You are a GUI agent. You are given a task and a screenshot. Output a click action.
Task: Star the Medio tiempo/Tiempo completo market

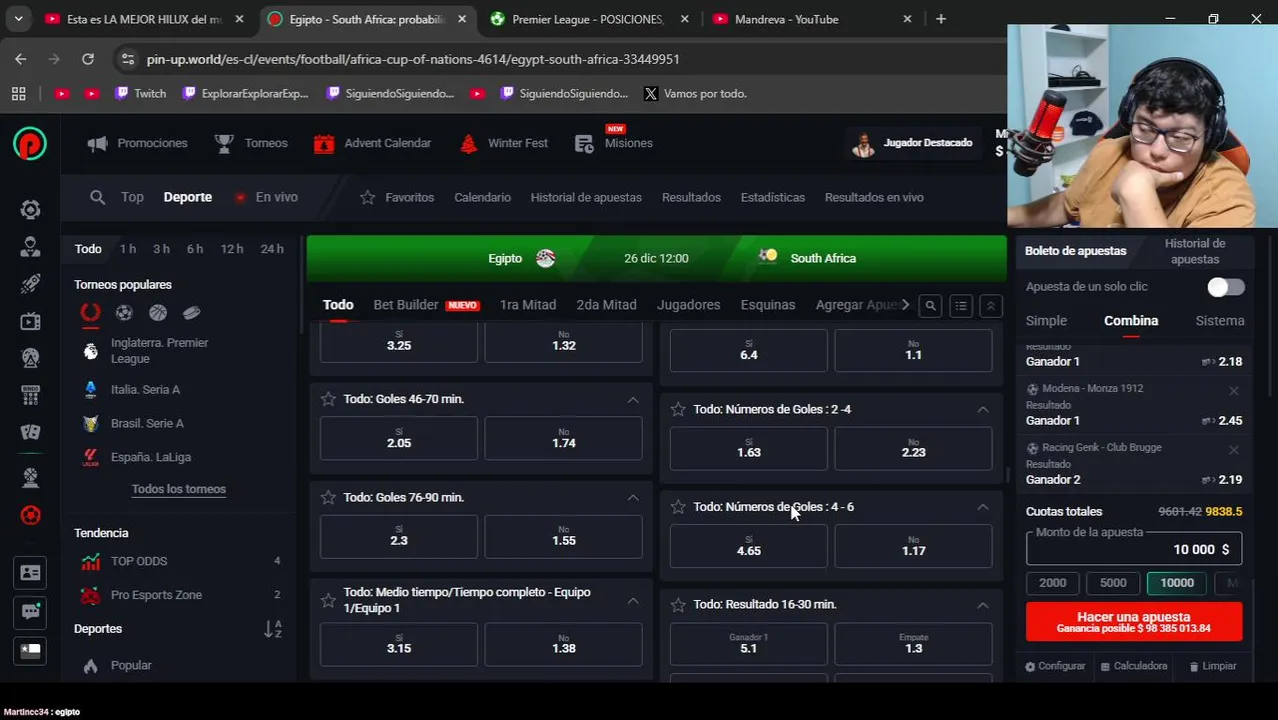(328, 600)
